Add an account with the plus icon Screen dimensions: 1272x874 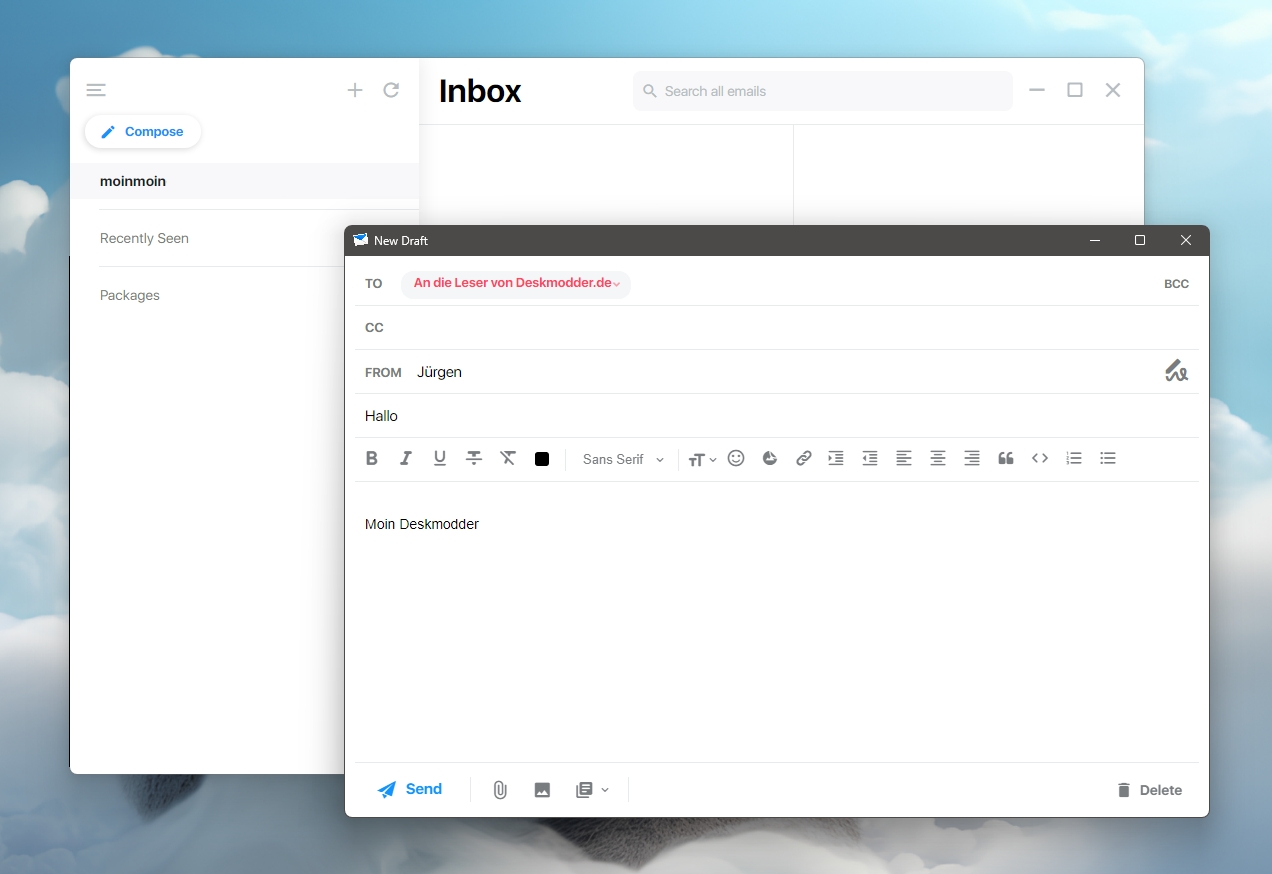(x=355, y=90)
